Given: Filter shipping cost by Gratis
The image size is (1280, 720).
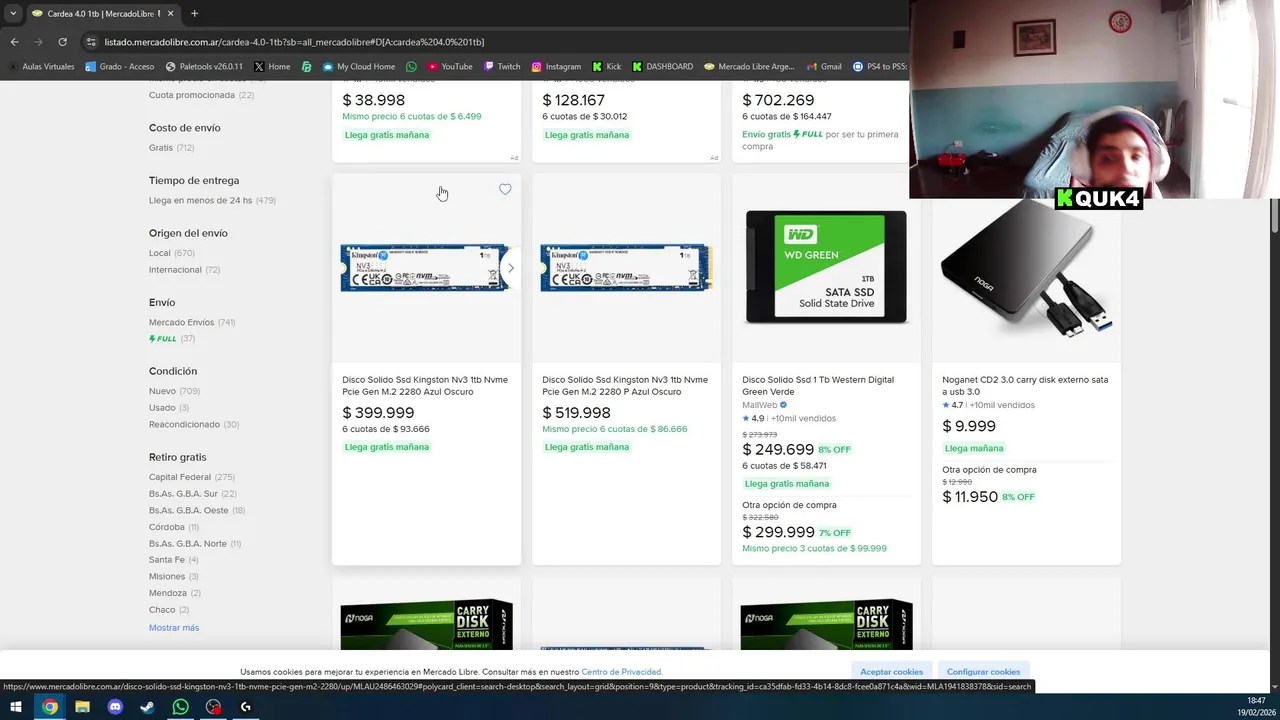Looking at the screenshot, I should coord(171,148).
